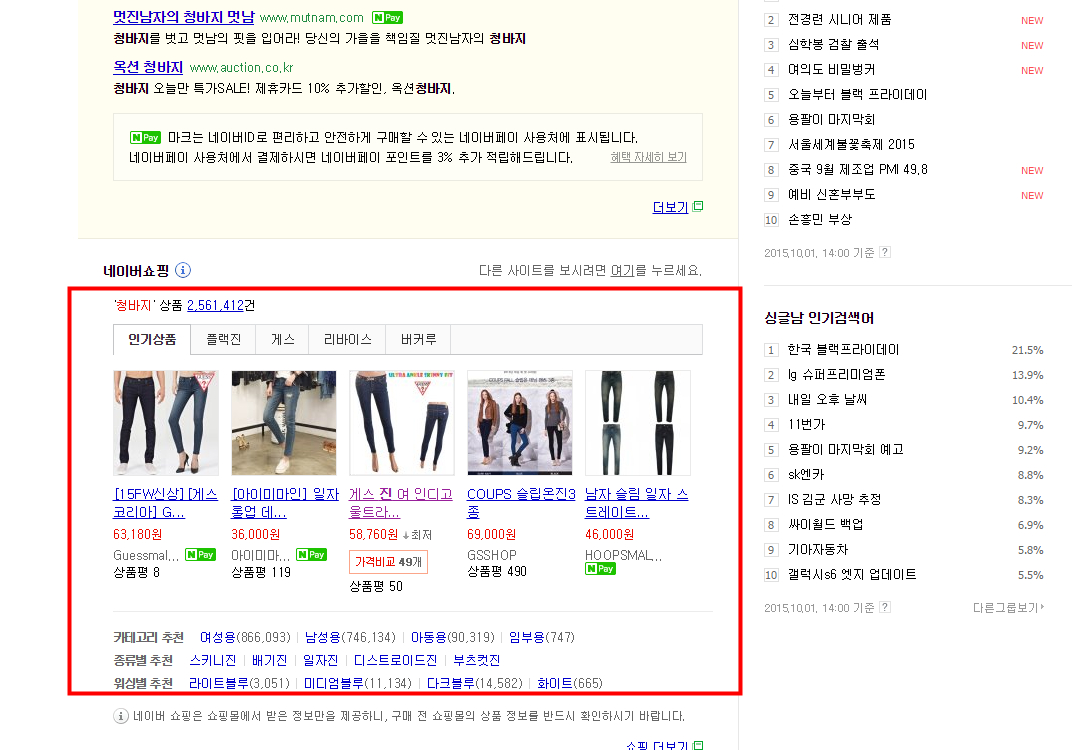Click the lg 슈퍼프리미엄폰 popular search
The width and height of the screenshot is (1072, 750).
click(x=836, y=375)
